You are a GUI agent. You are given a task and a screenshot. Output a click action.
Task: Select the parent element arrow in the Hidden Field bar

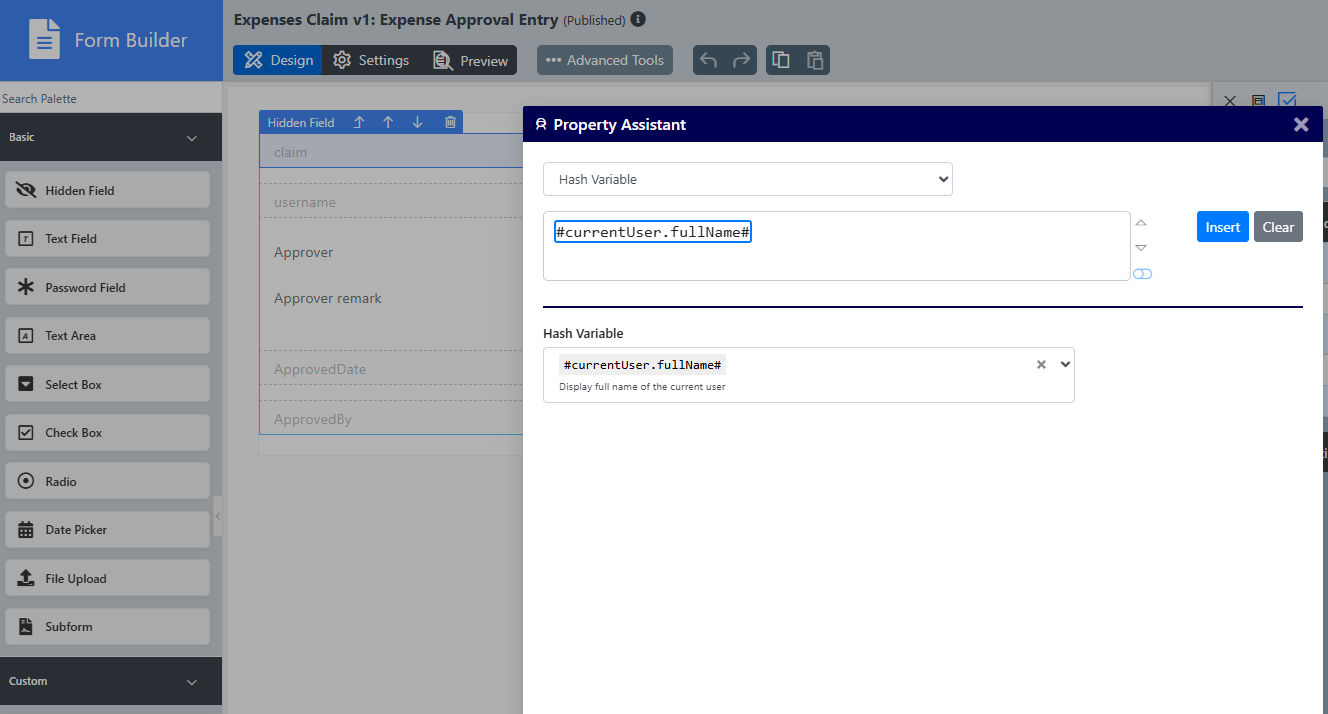(x=359, y=122)
